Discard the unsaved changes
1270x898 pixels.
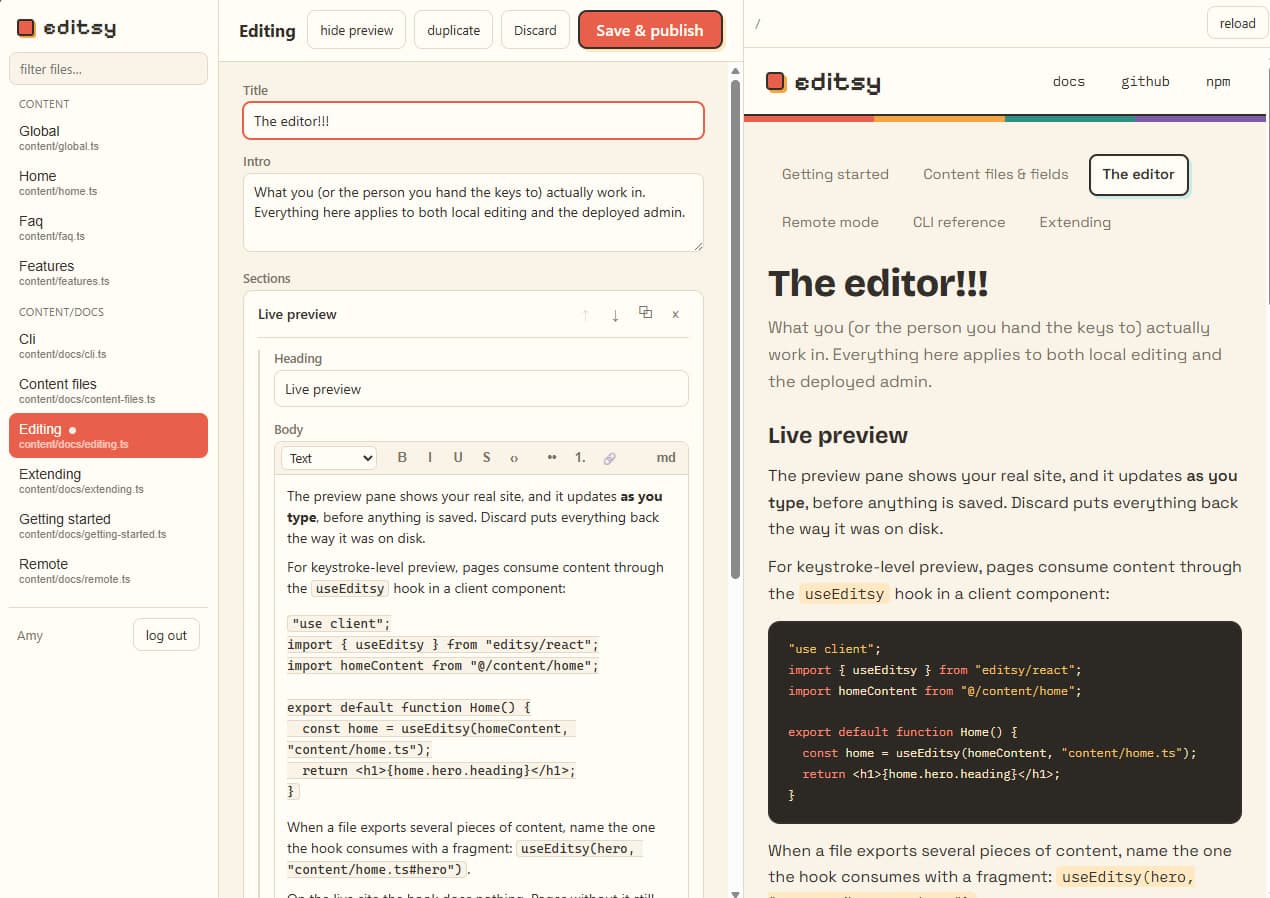535,30
